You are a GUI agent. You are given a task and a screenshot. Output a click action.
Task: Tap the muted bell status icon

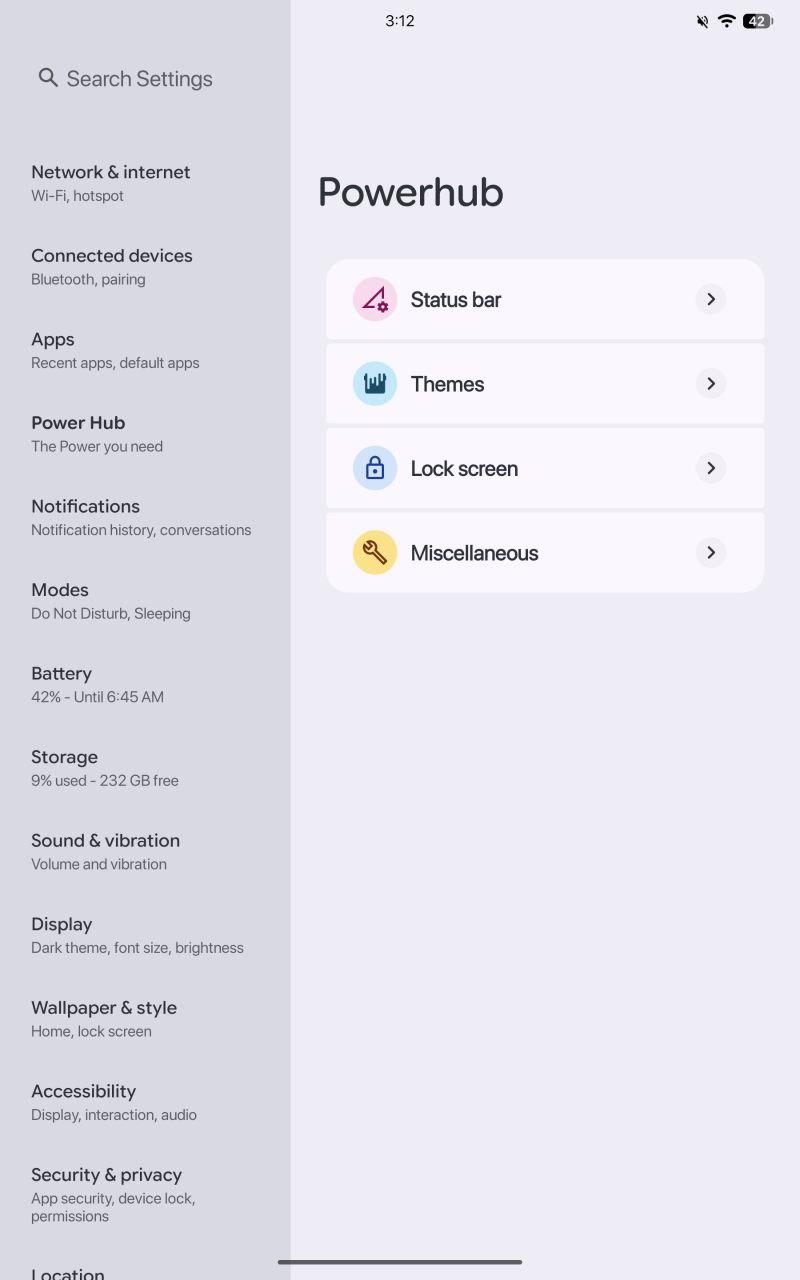[x=703, y=21]
